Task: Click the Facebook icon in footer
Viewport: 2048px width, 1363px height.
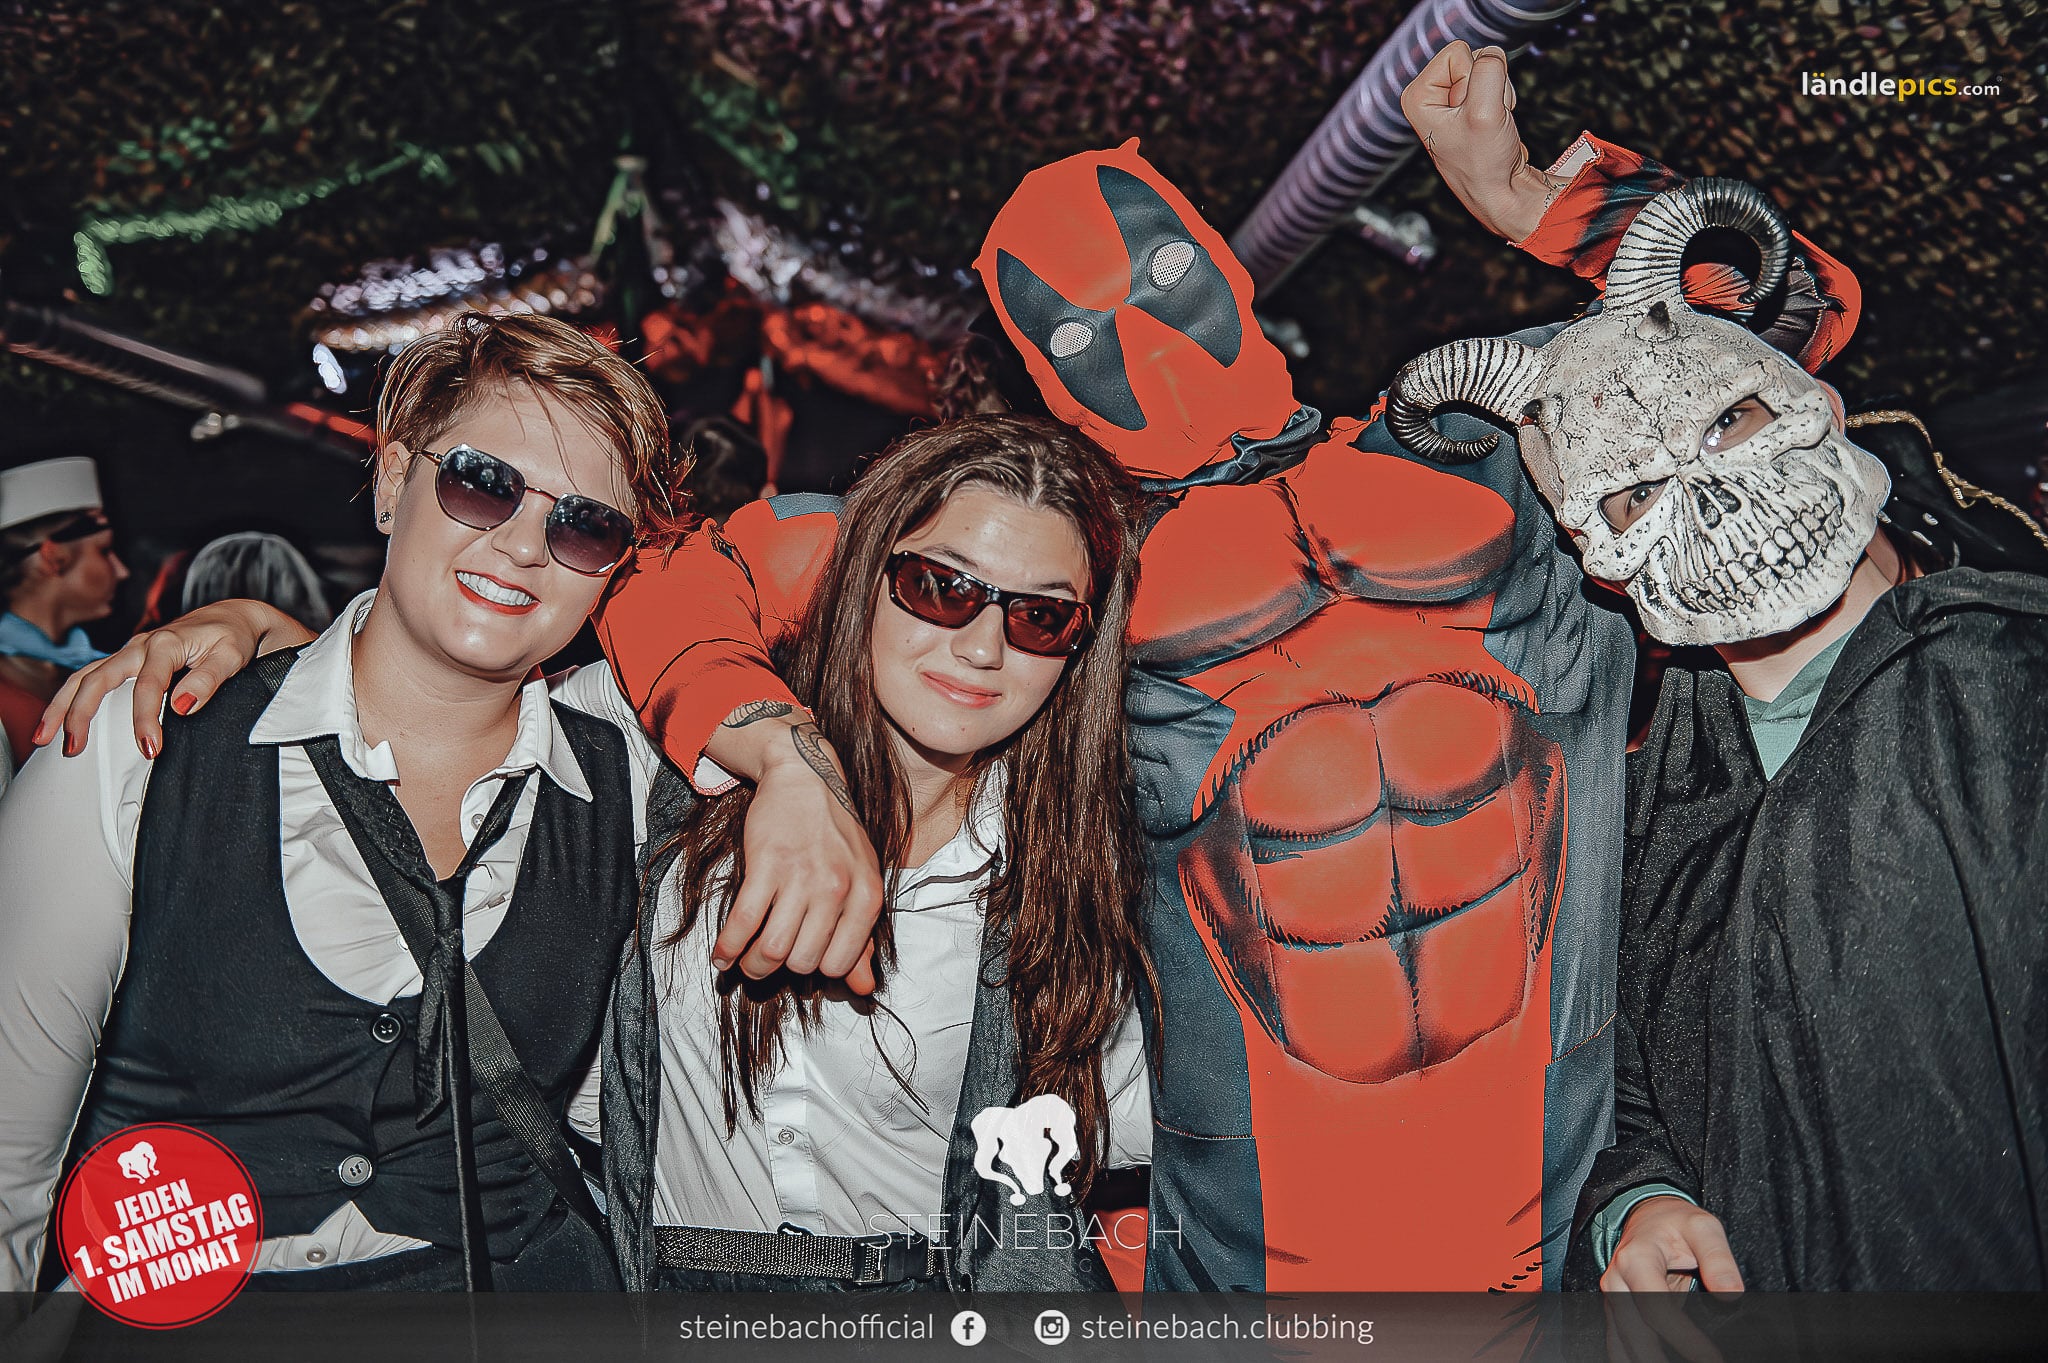Action: [967, 1328]
